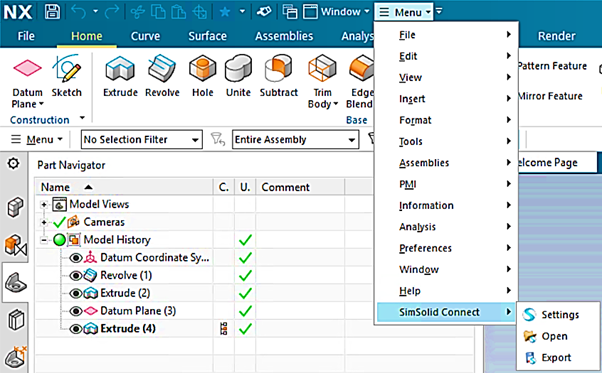The image size is (602, 373).
Task: Select the Trim Body tool
Action: tap(322, 81)
